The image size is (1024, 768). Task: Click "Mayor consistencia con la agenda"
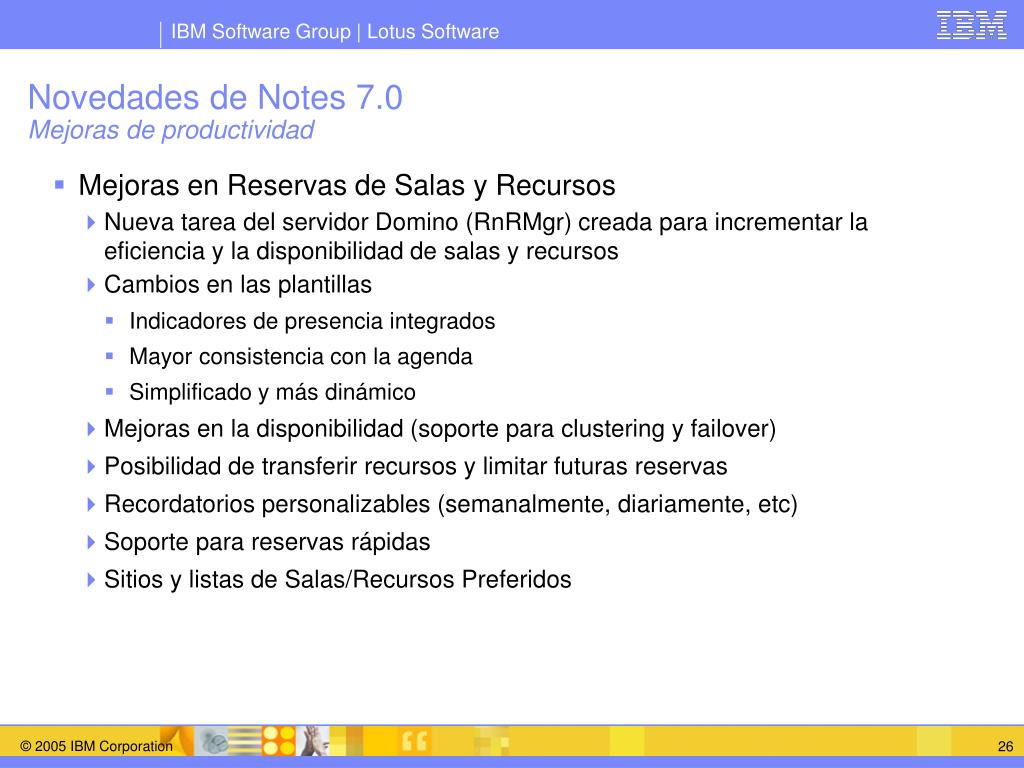300,357
